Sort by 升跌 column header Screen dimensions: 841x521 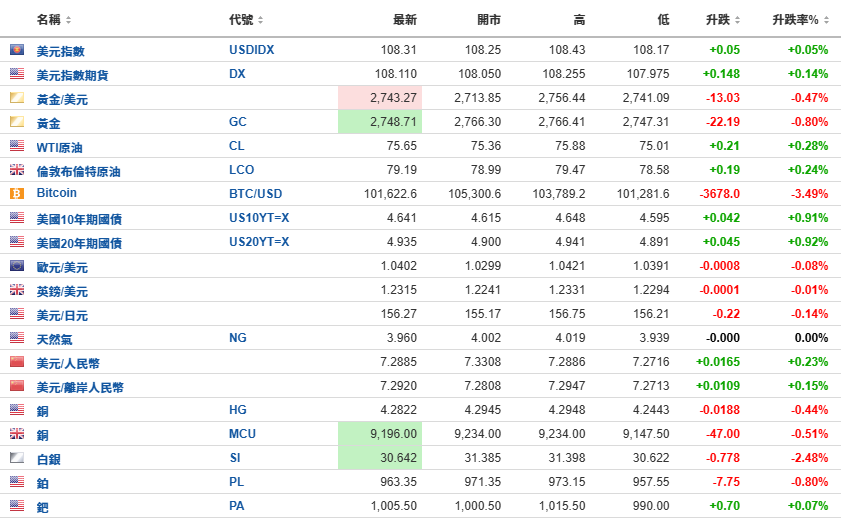(722, 20)
